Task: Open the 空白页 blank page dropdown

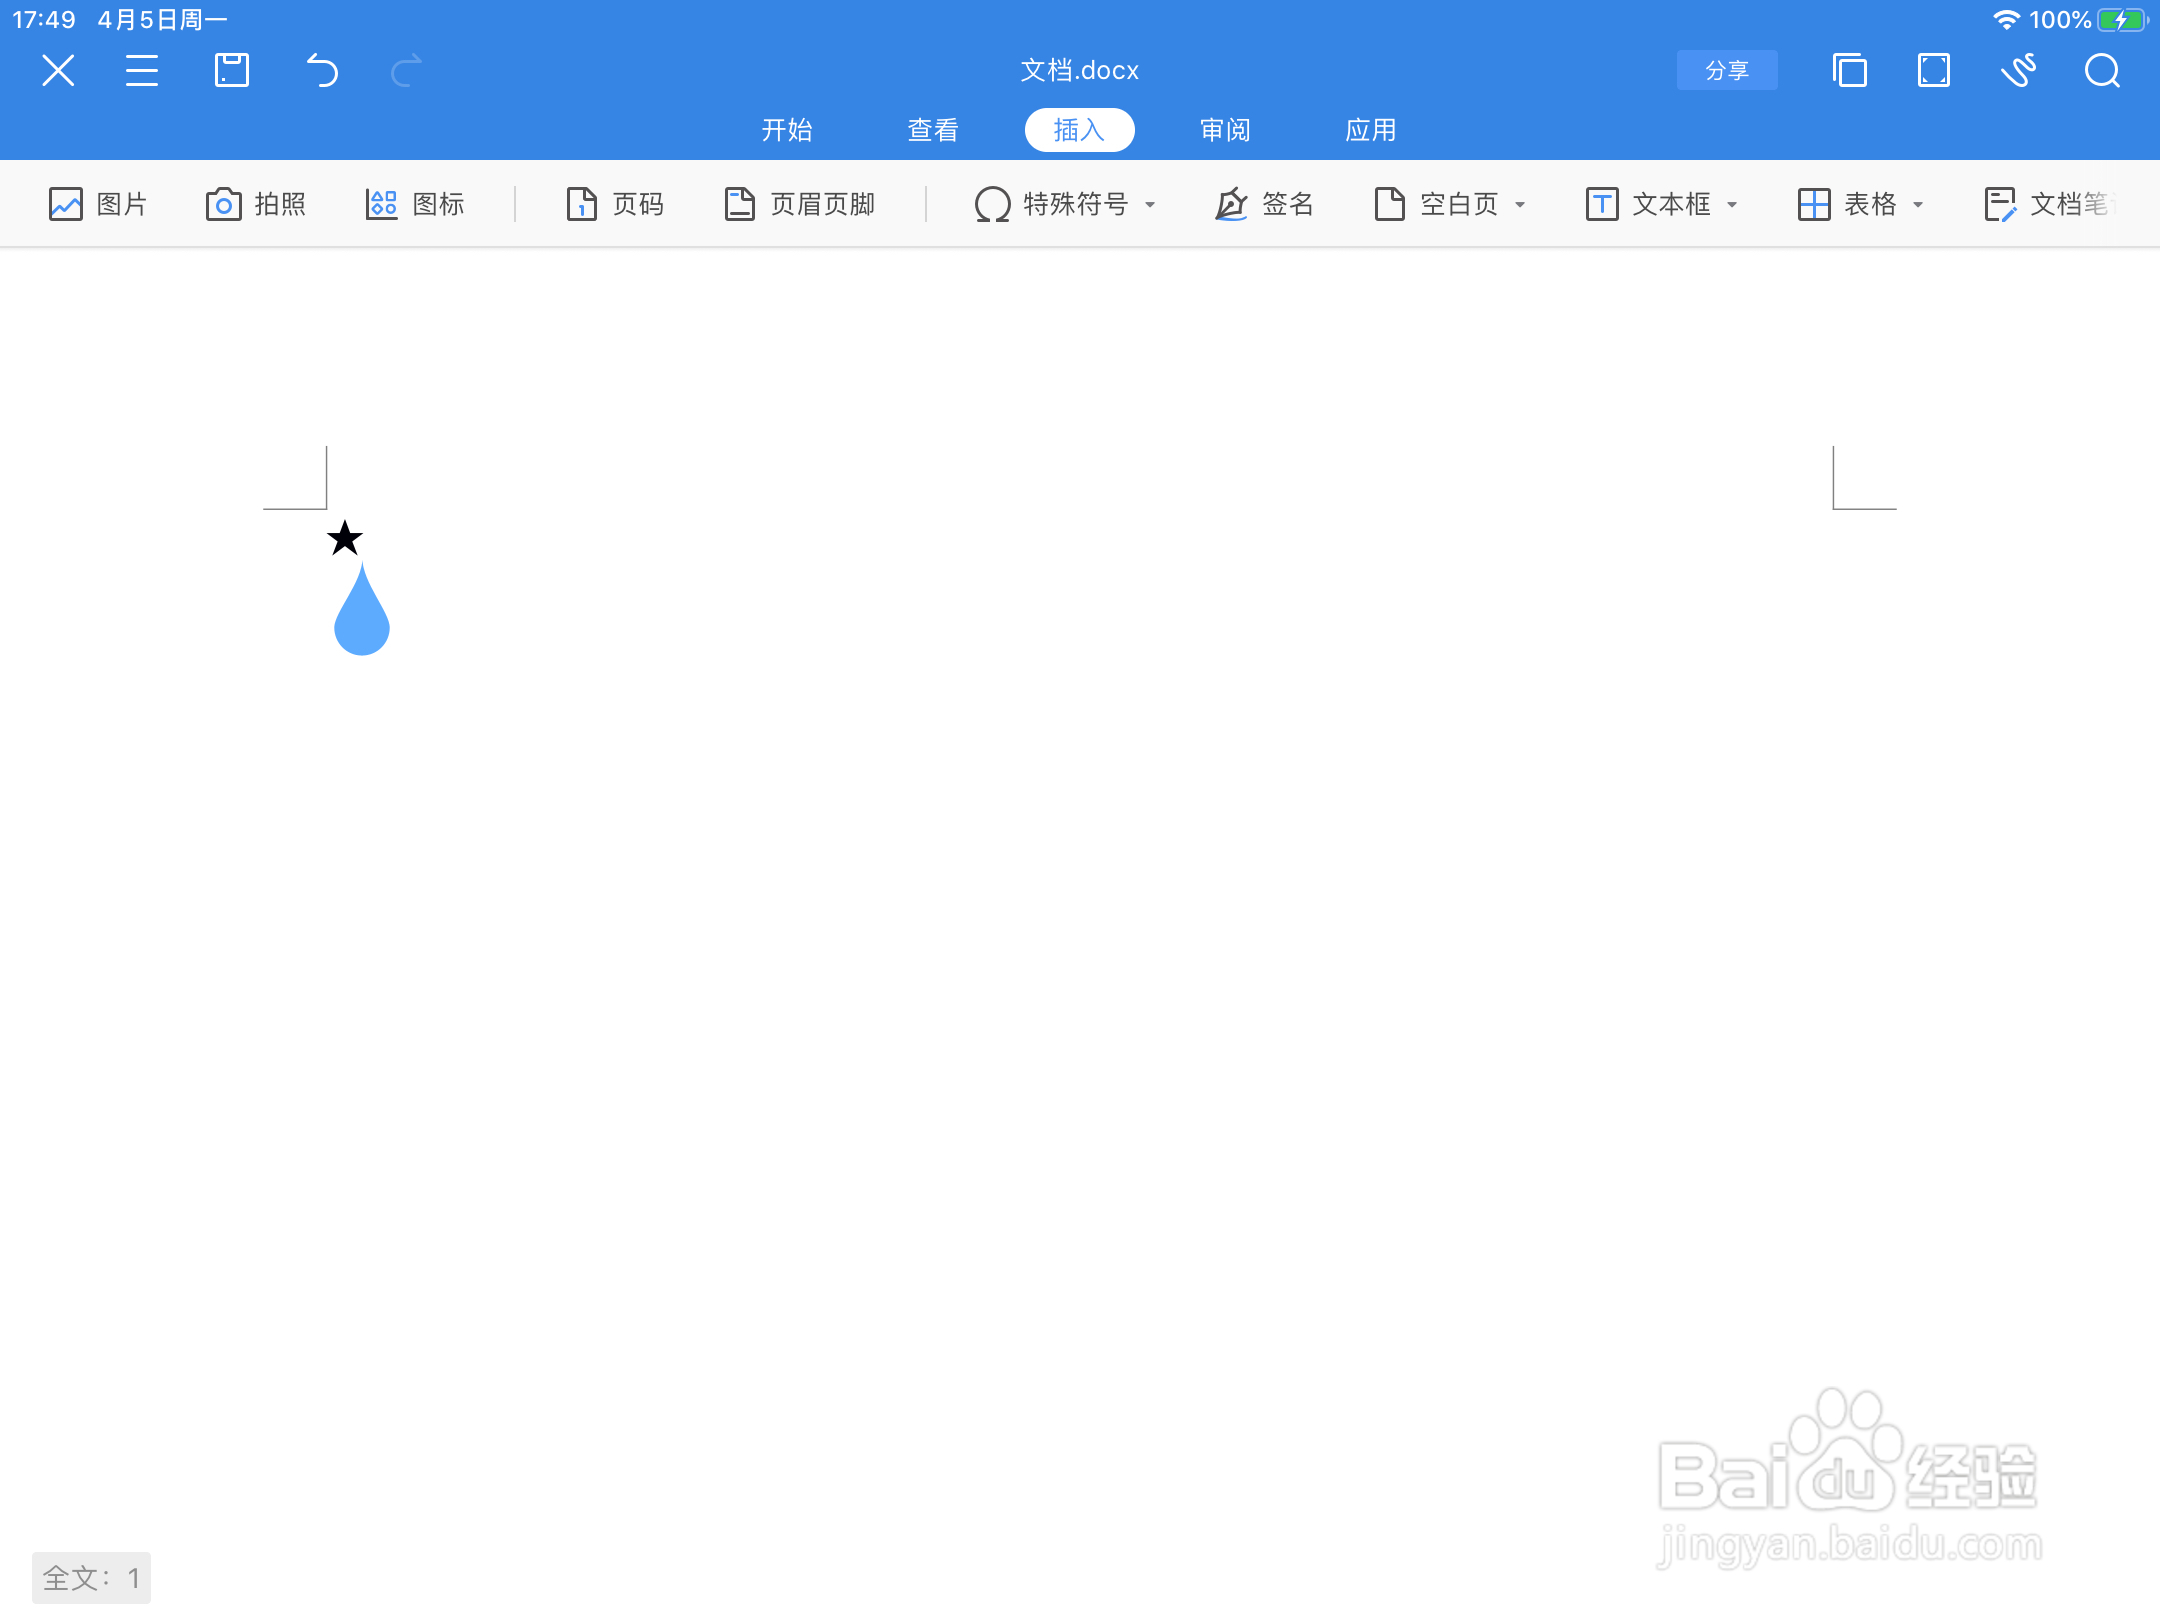Action: (1521, 205)
